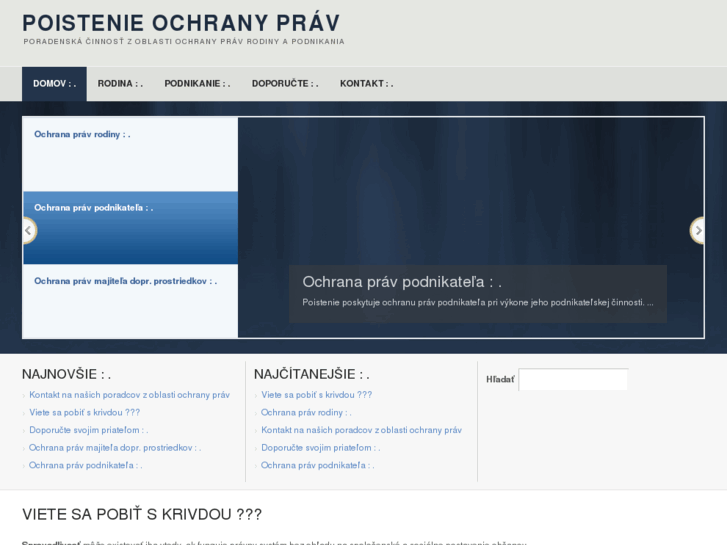Select slider tab Ochrana práv majiteľa dopr. prostriedkov
The height and width of the screenshot is (545, 727).
click(130, 301)
